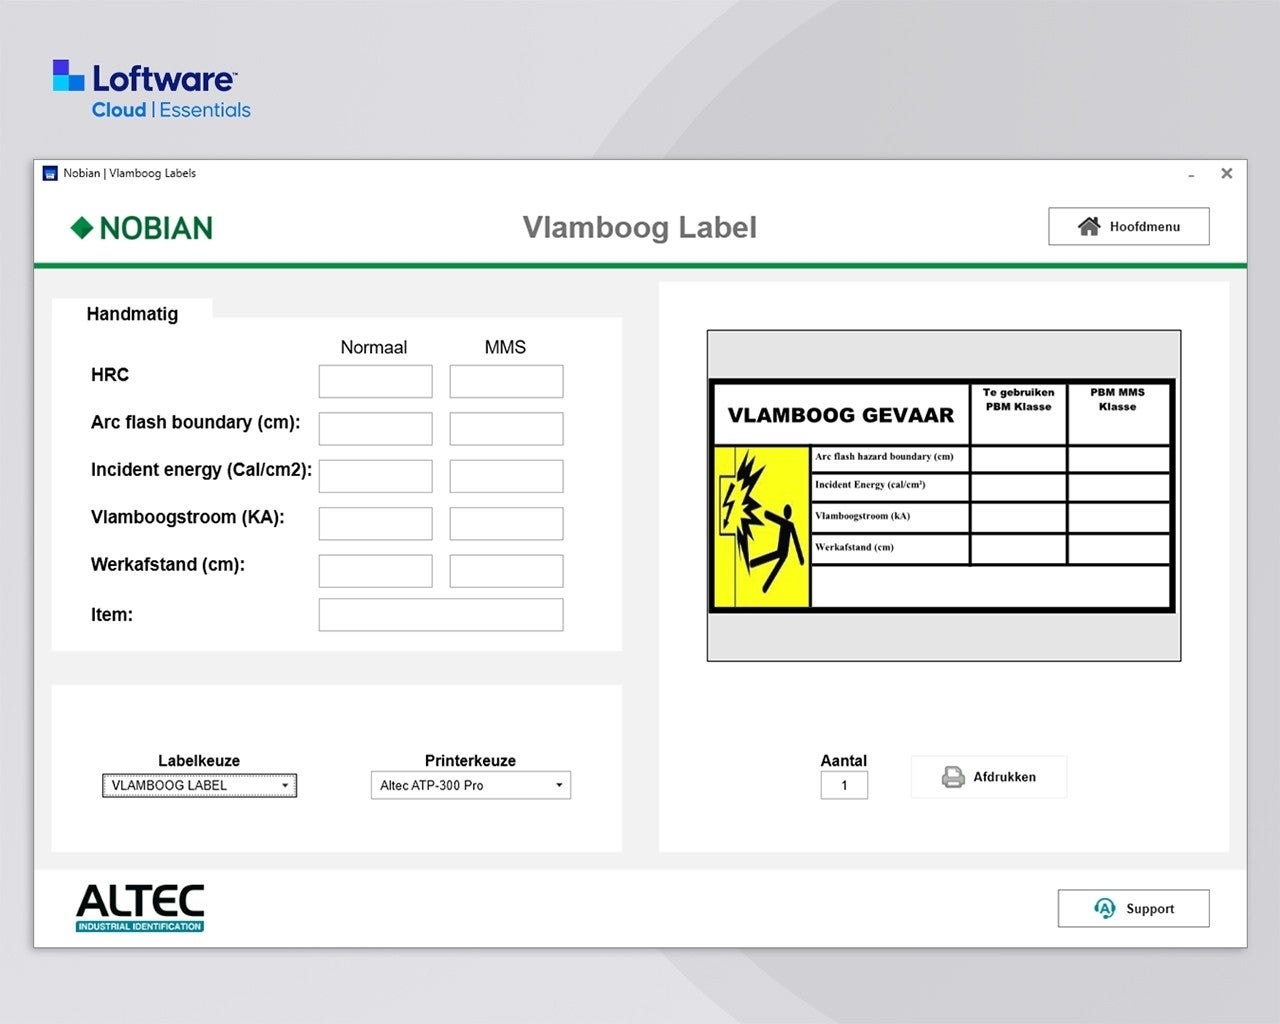The height and width of the screenshot is (1024, 1280).
Task: Click the HRC Normaal input field
Action: (375, 381)
